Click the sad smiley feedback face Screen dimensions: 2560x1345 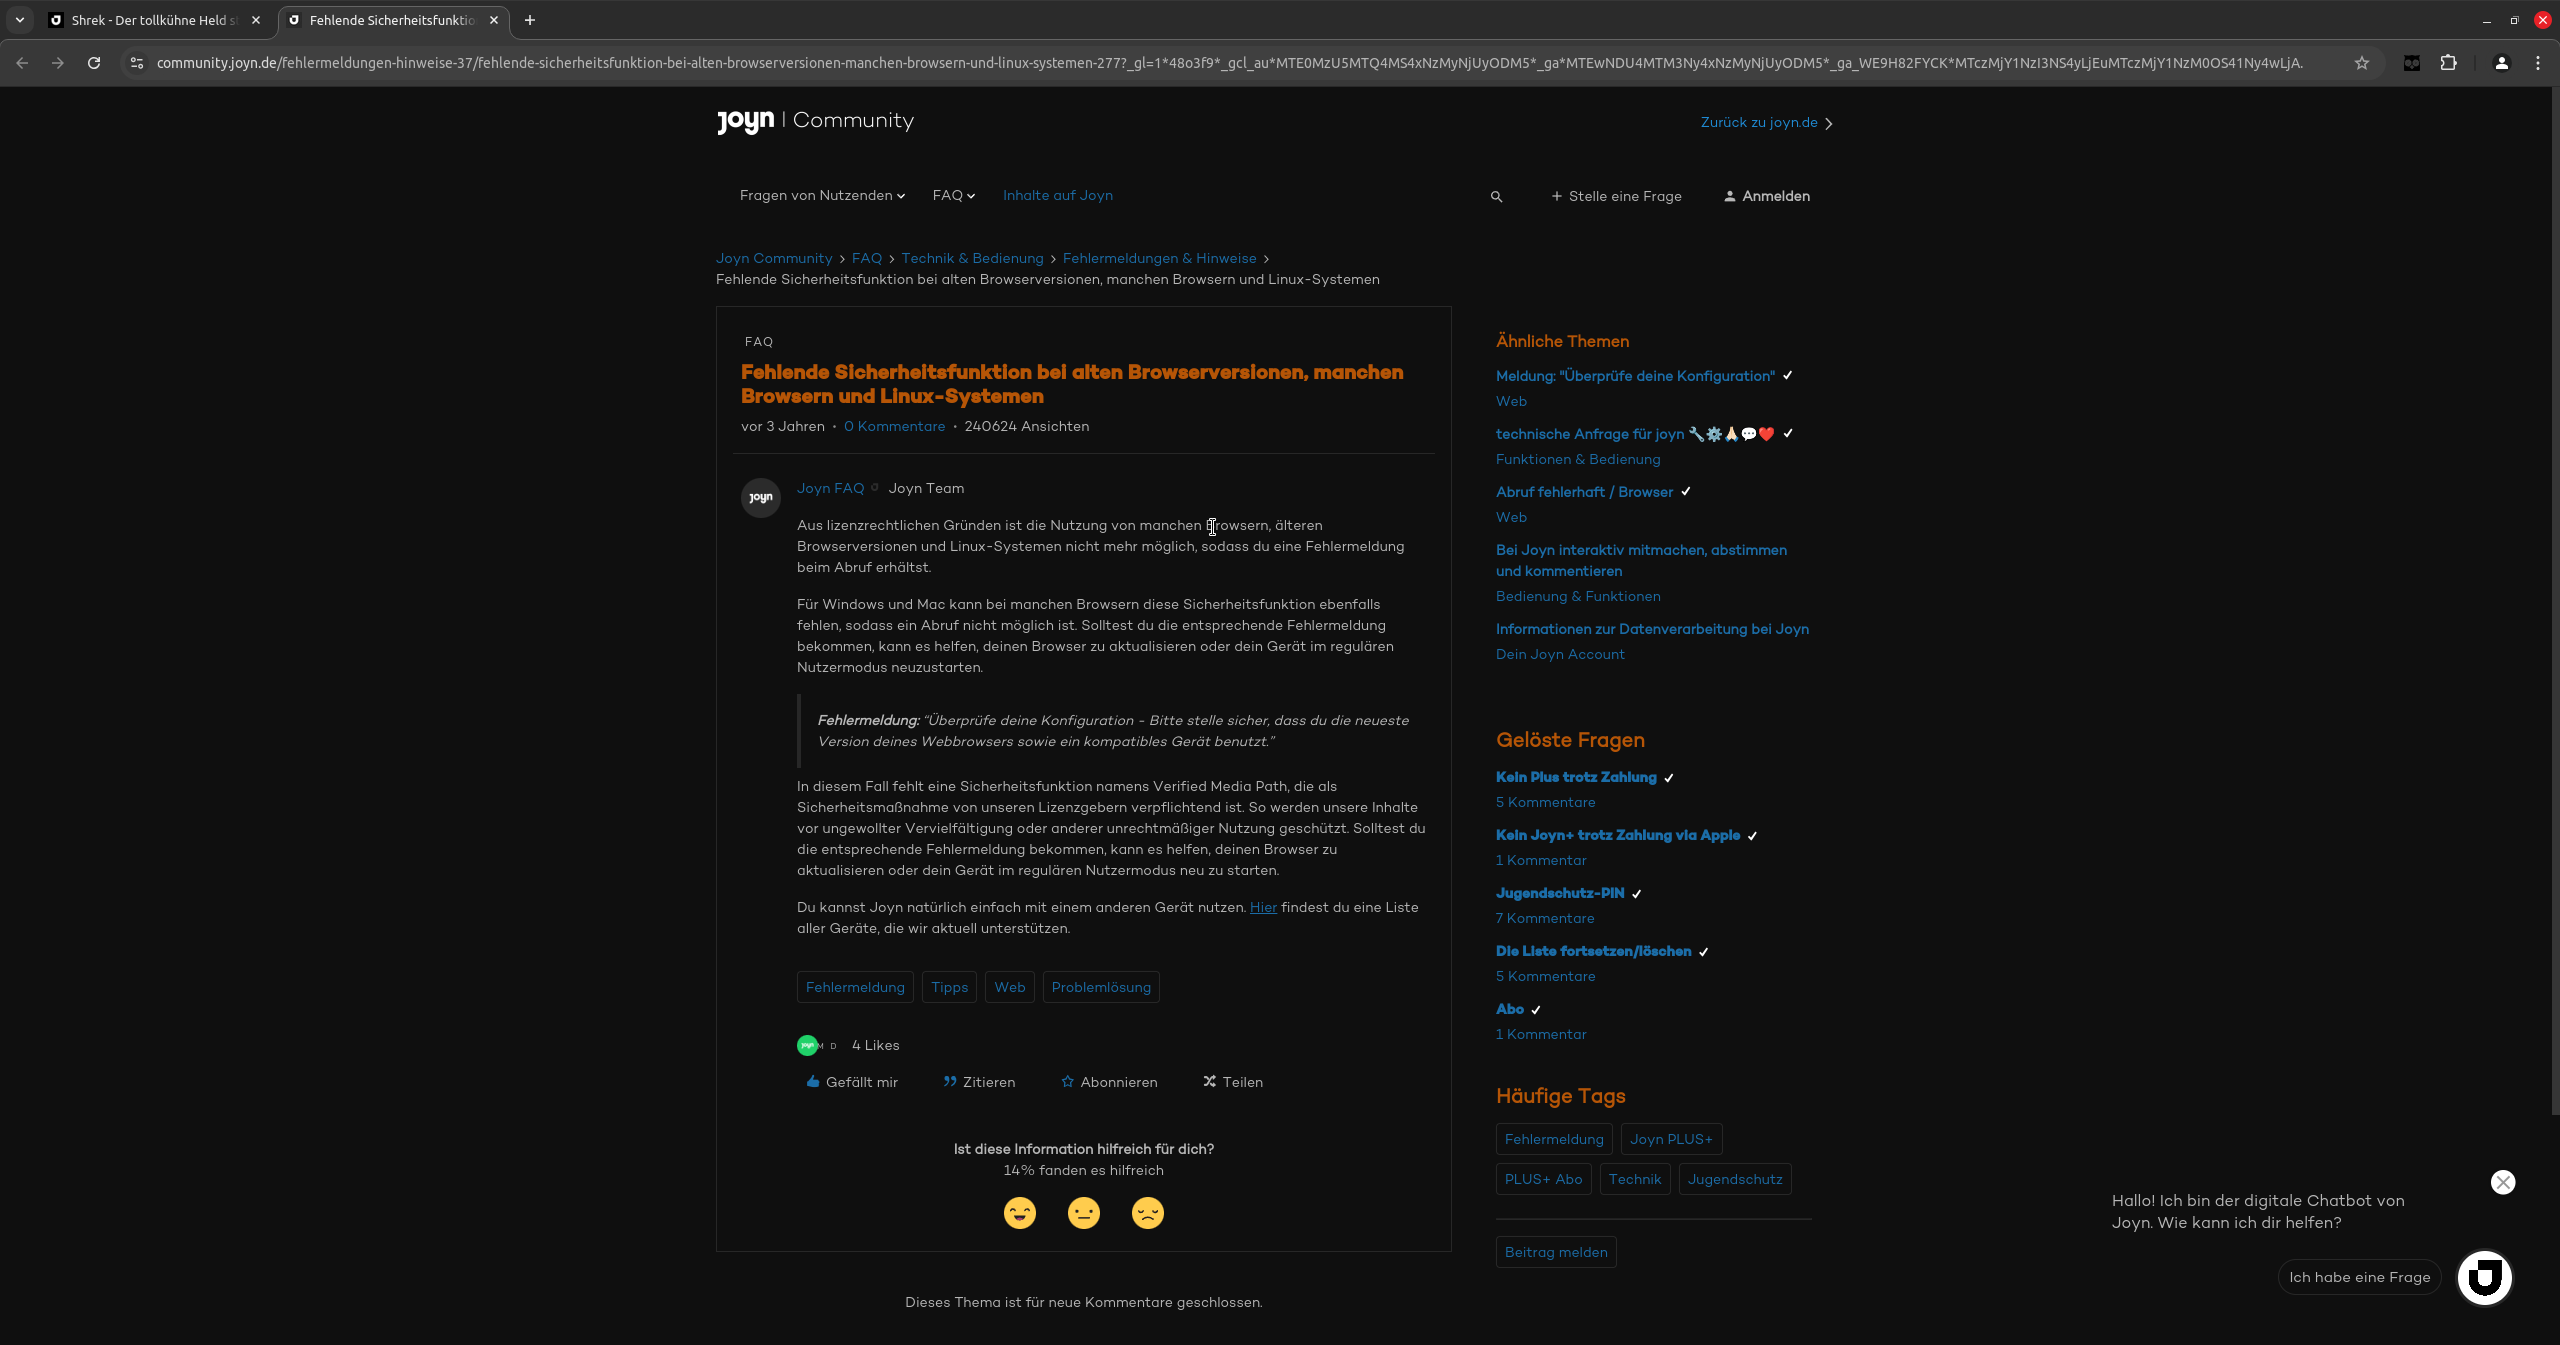point(1147,1213)
